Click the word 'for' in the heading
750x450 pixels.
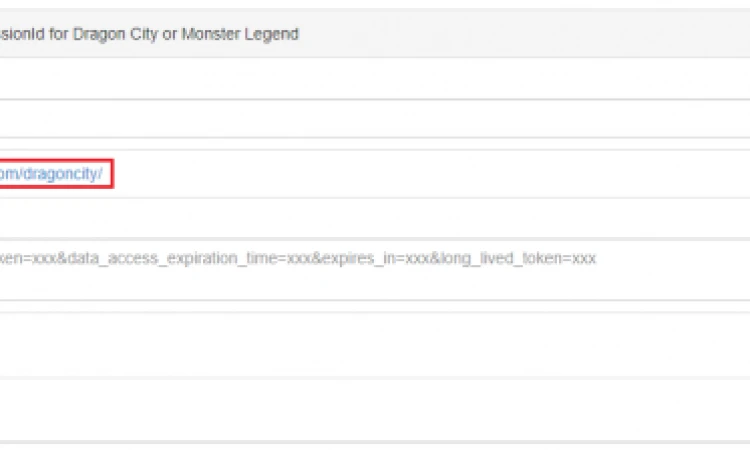coord(58,34)
